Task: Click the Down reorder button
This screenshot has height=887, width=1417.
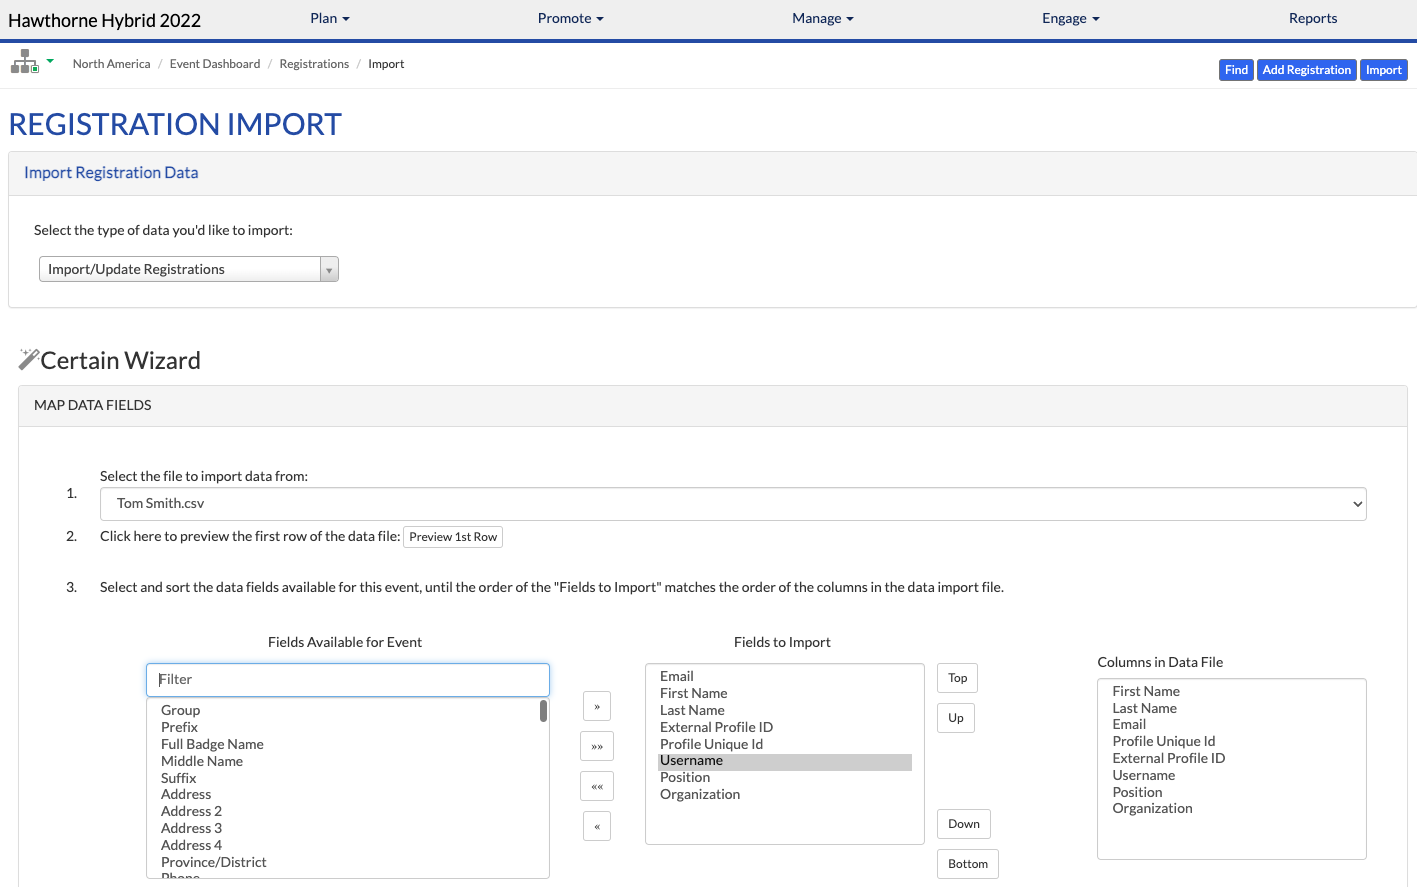Action: [x=964, y=824]
